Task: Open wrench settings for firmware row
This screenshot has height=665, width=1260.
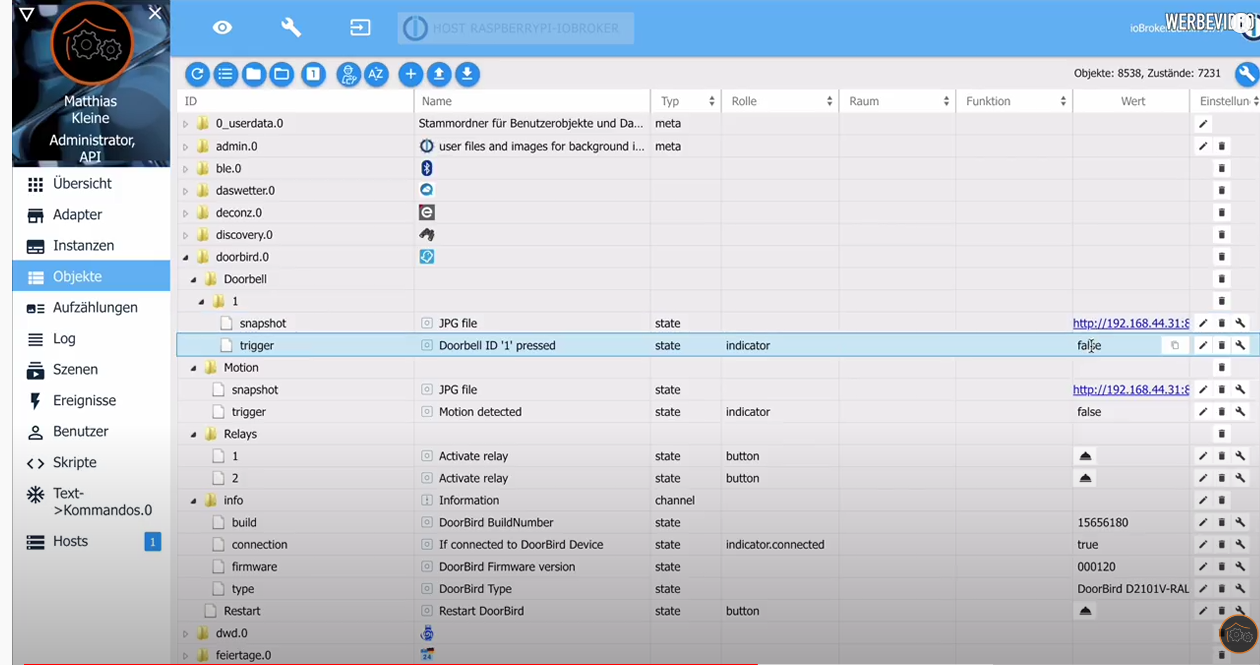Action: [1240, 567]
